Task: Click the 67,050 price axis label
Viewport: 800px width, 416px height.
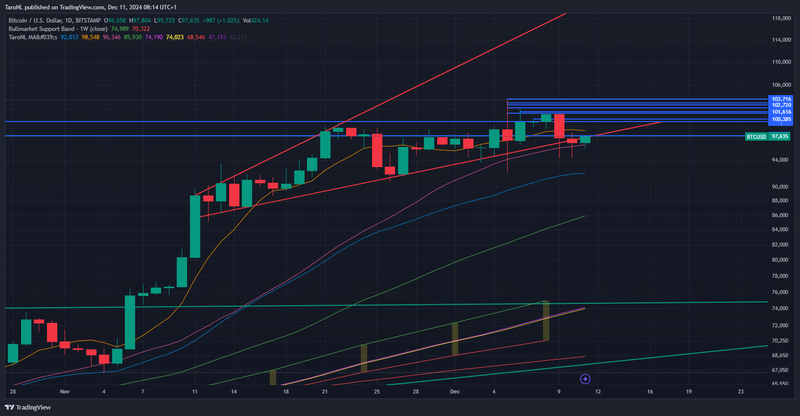Action: [780, 370]
